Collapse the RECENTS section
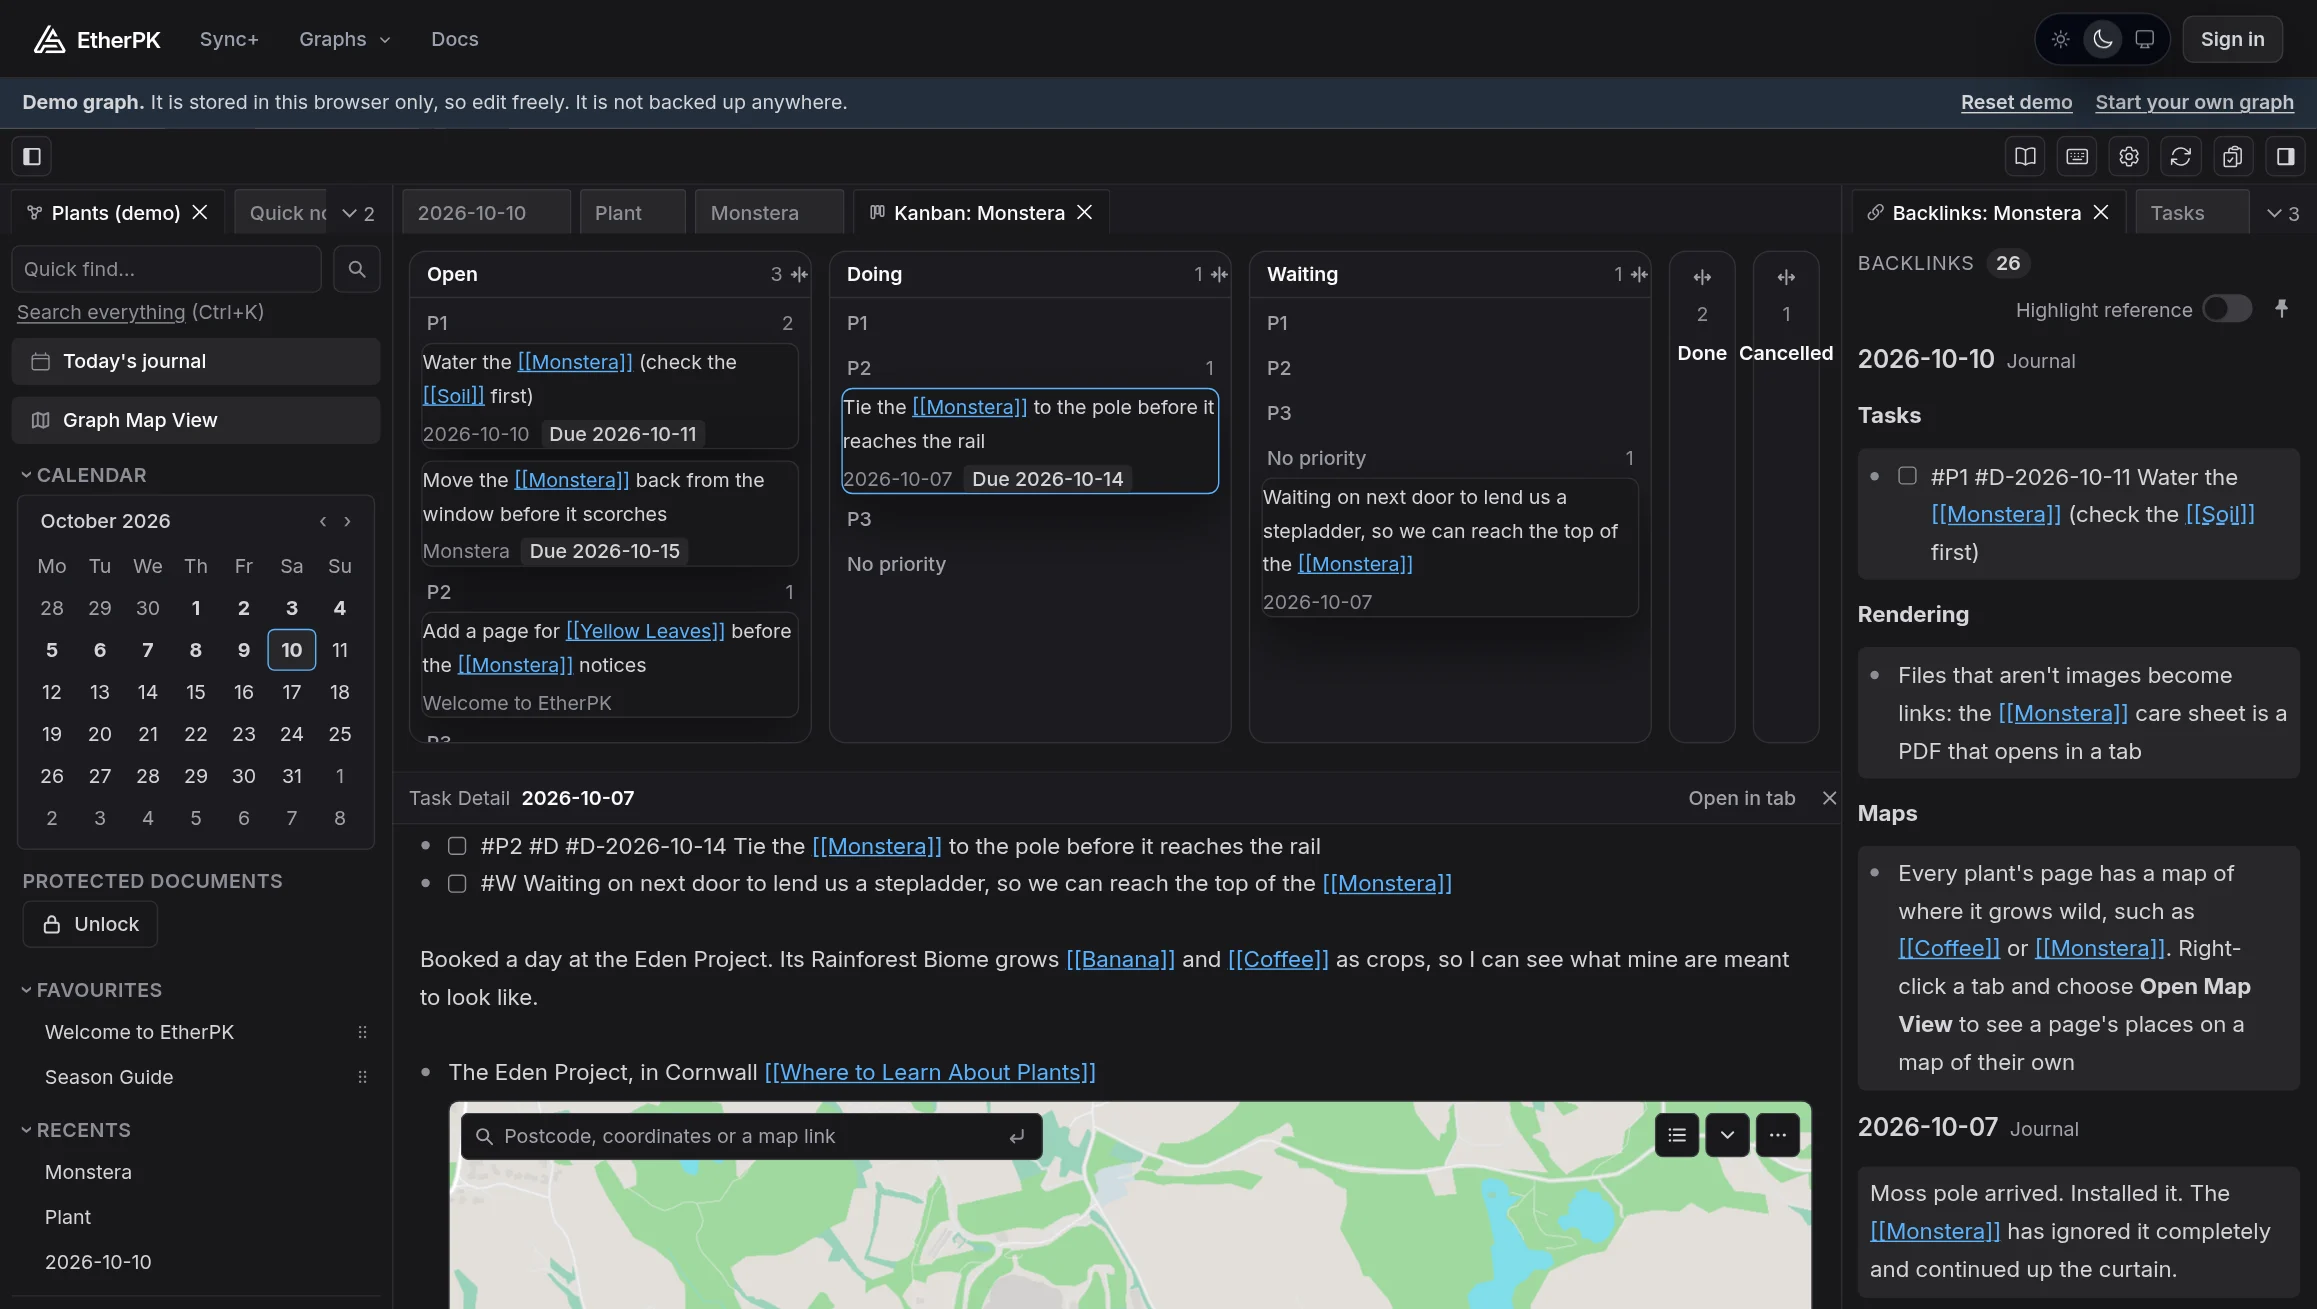Screen dimensions: 2317x1309 point(76,1130)
